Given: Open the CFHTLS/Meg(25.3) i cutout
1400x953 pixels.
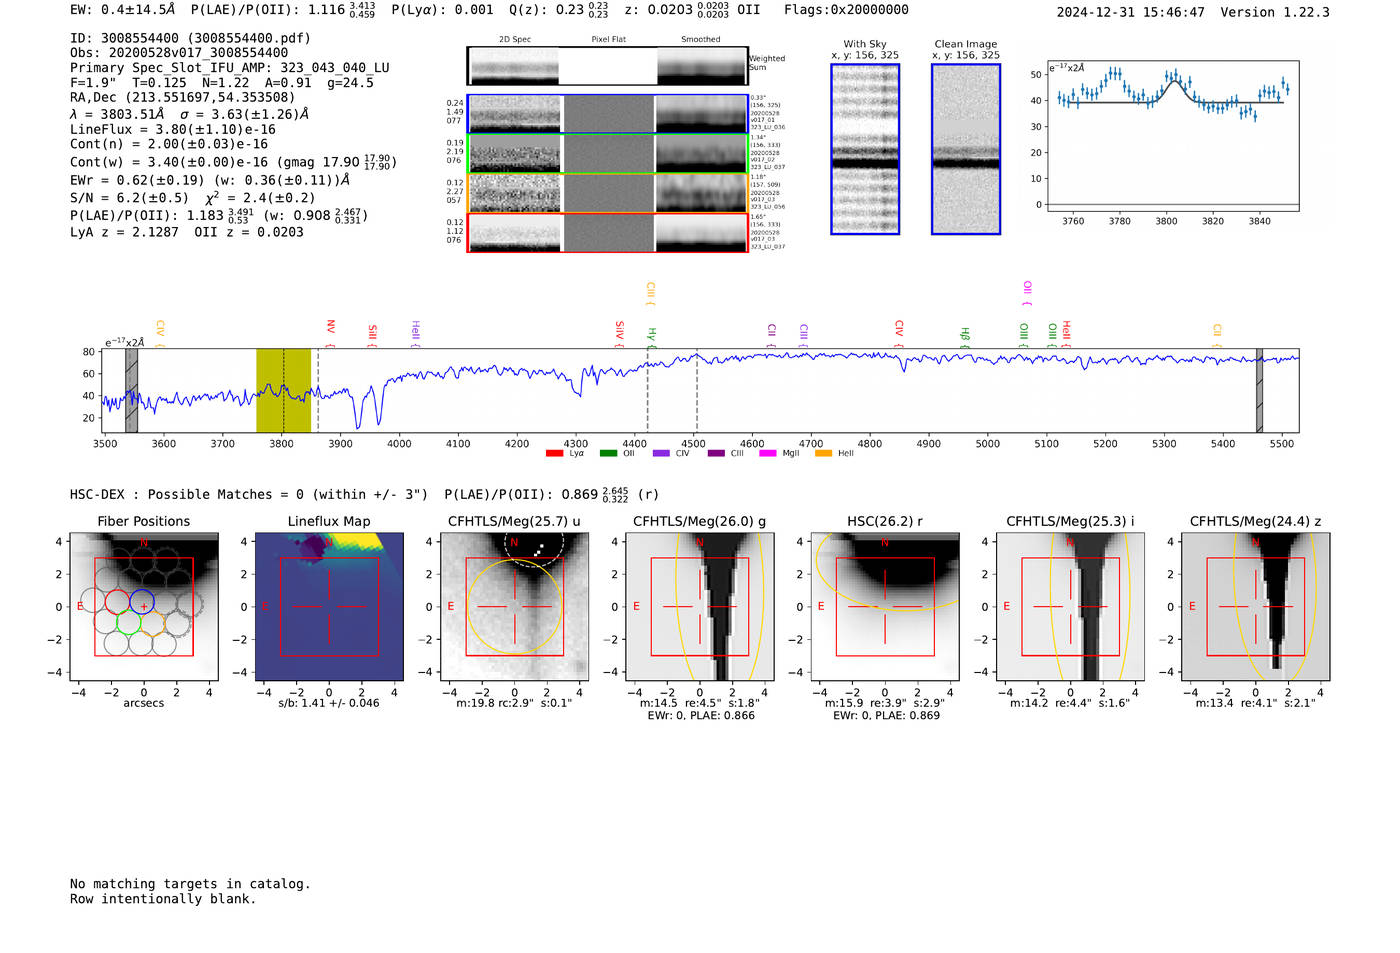Looking at the screenshot, I should coord(1070,607).
